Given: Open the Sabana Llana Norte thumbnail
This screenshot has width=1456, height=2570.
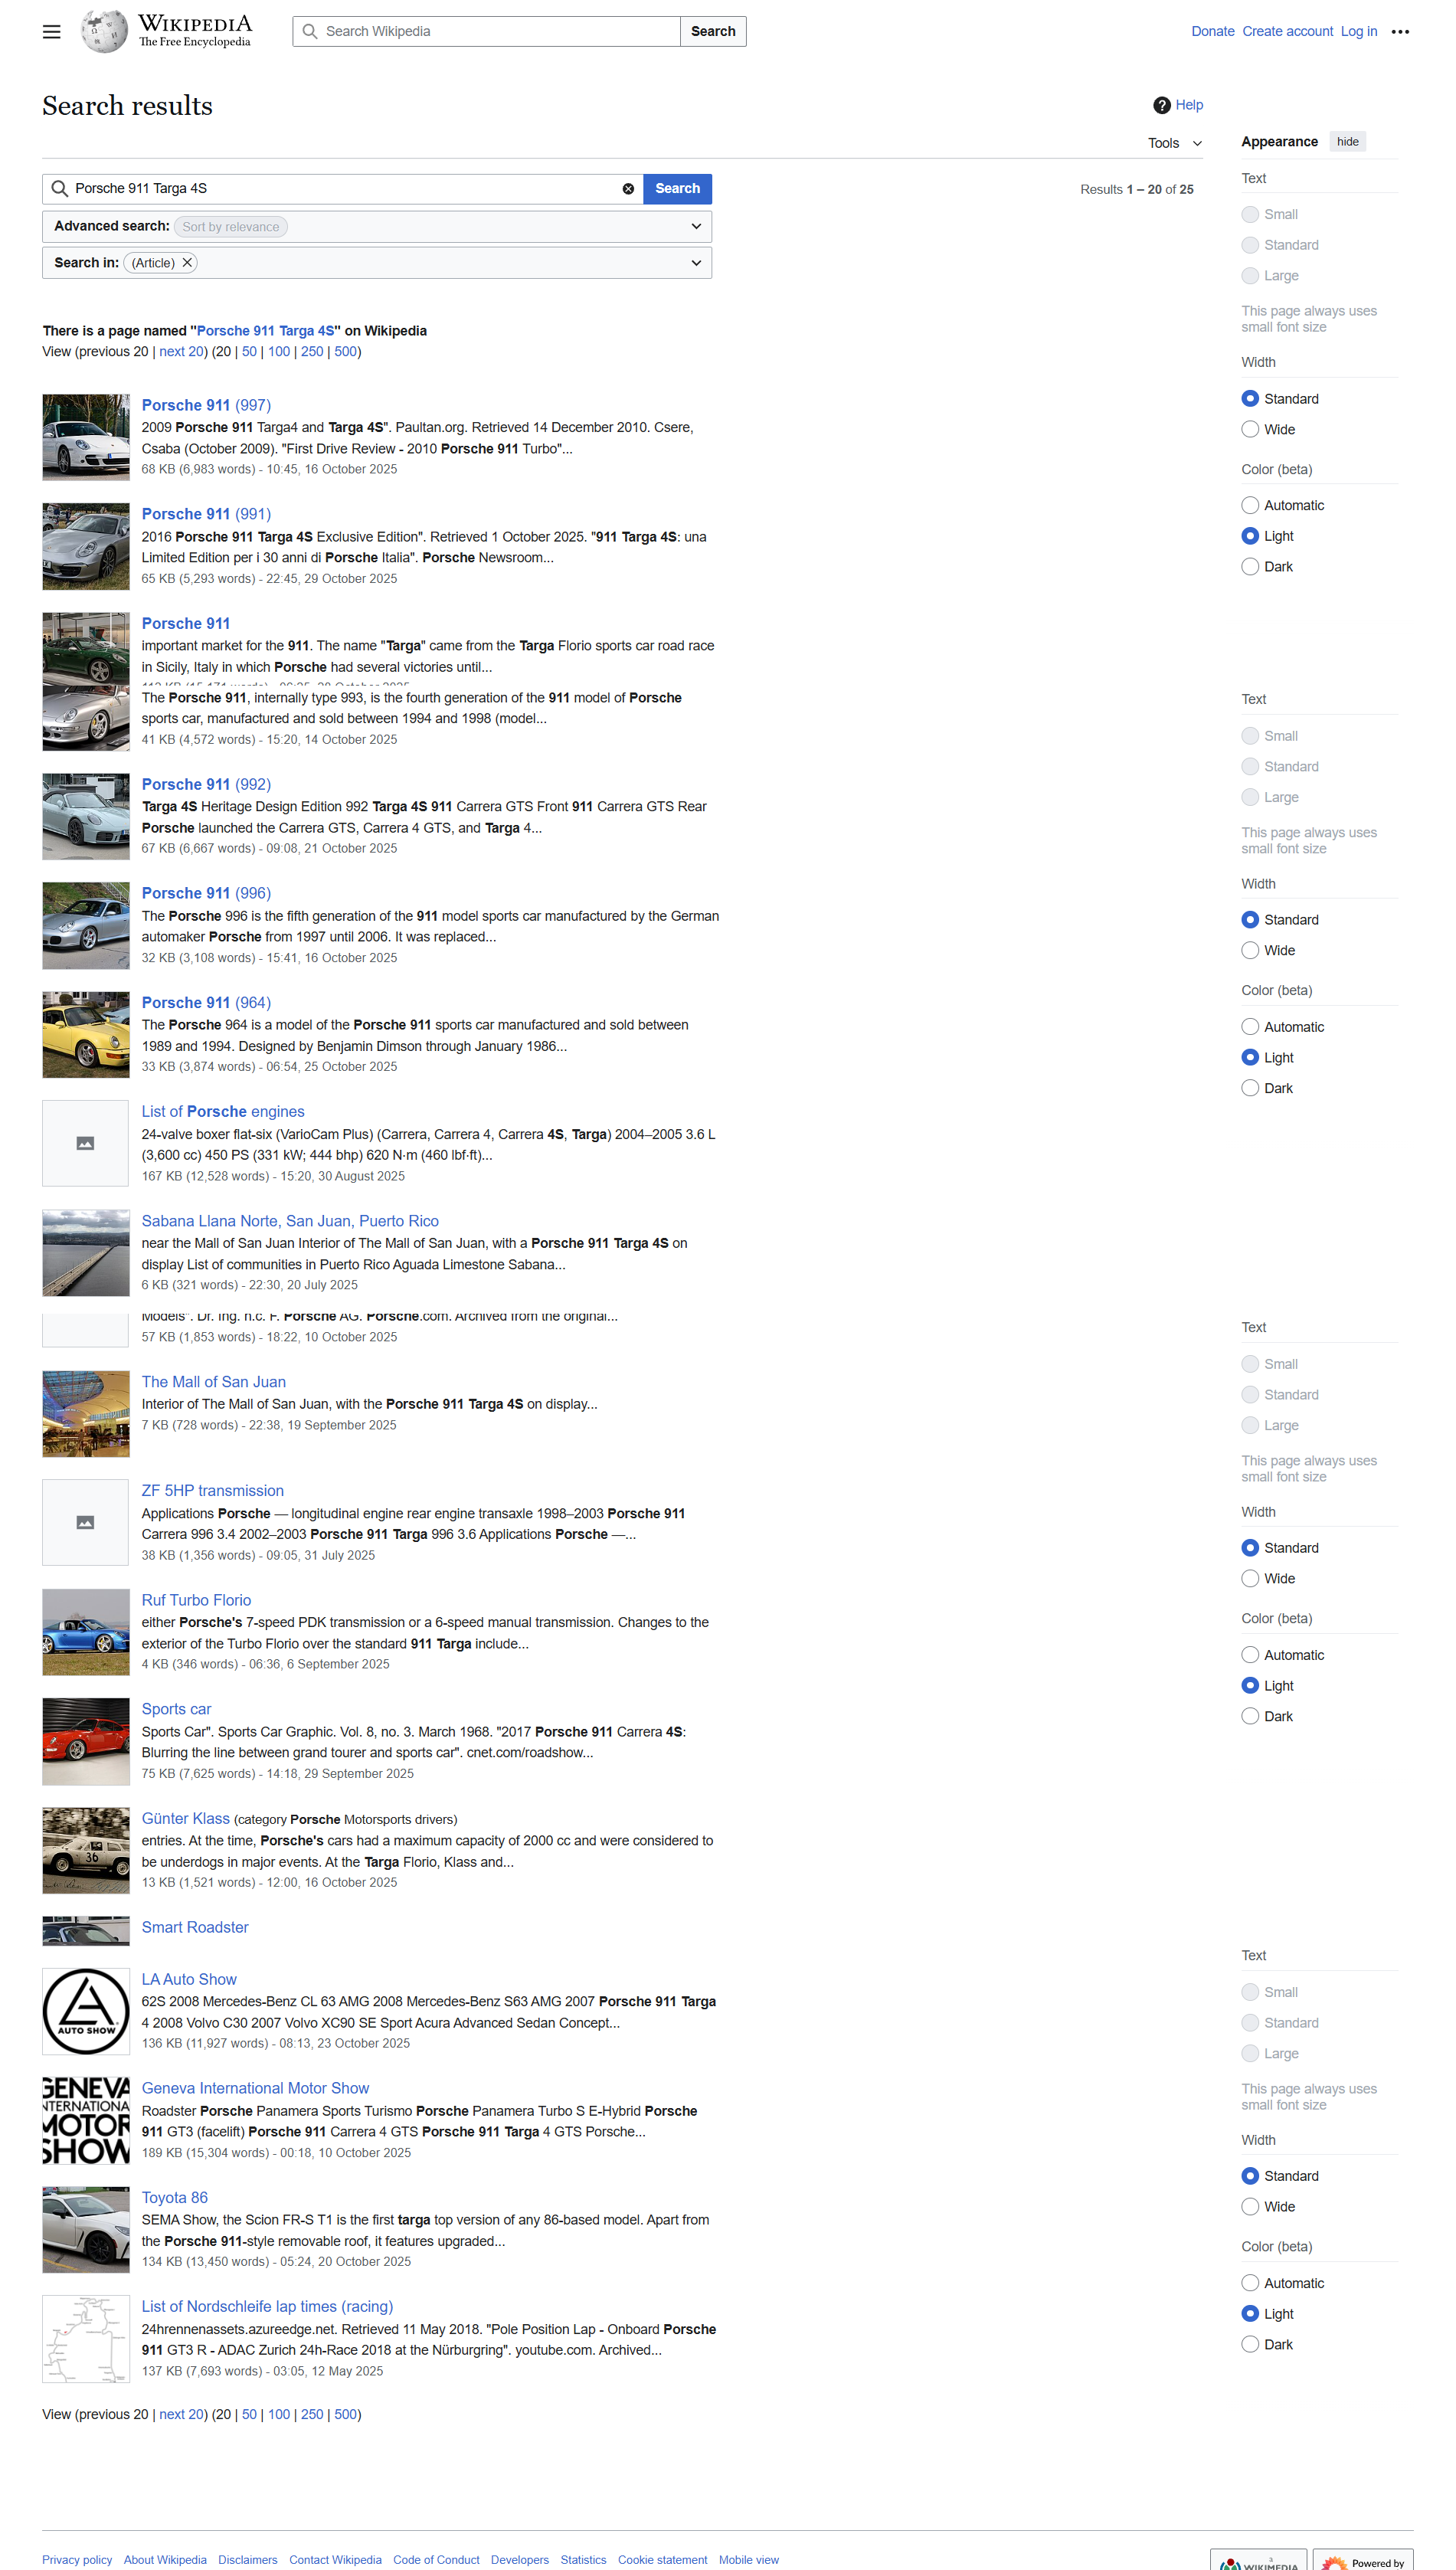Looking at the screenshot, I should coord(86,1253).
